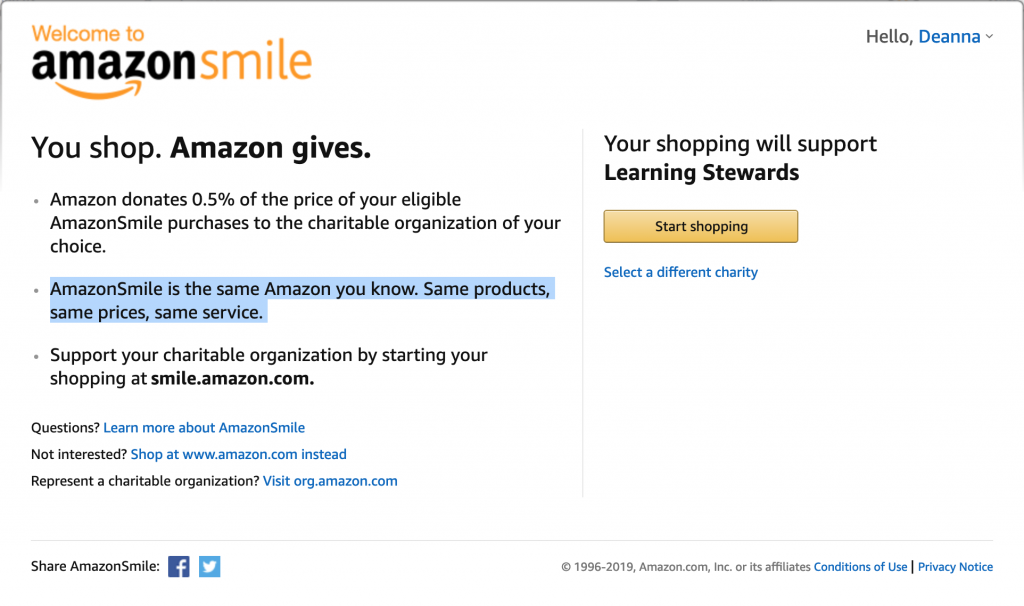Click the Learning Stewards charity name
Viewport: 1024px width, 606px height.
pos(701,172)
